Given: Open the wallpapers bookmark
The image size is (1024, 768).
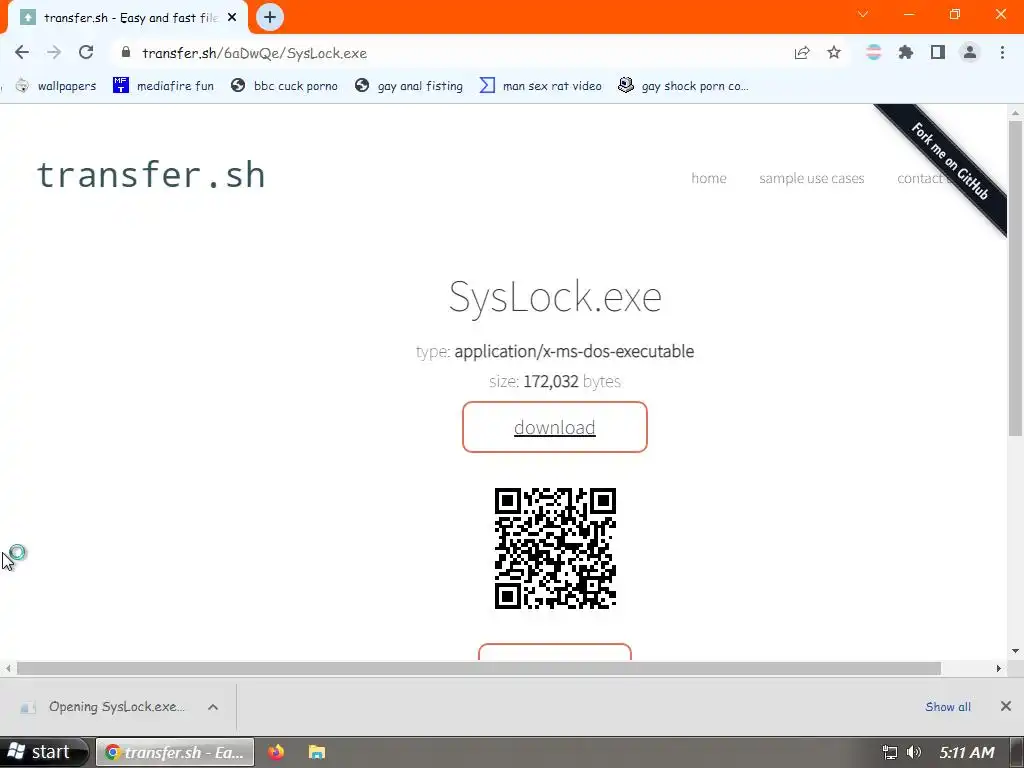Looking at the screenshot, I should [56, 86].
